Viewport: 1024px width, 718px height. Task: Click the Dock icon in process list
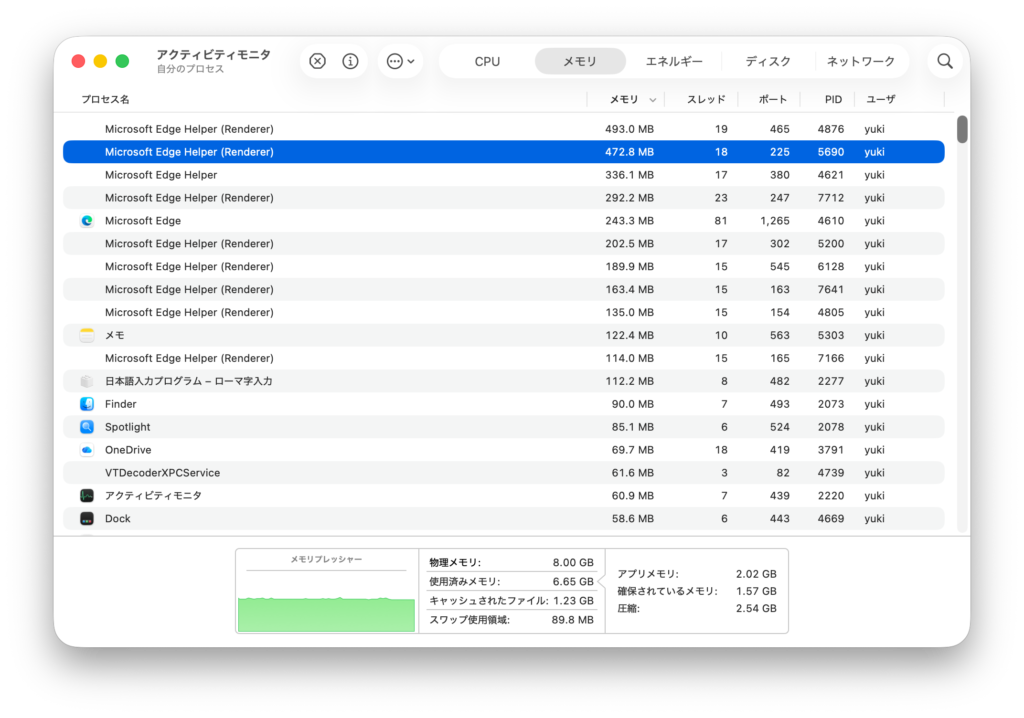(87, 518)
